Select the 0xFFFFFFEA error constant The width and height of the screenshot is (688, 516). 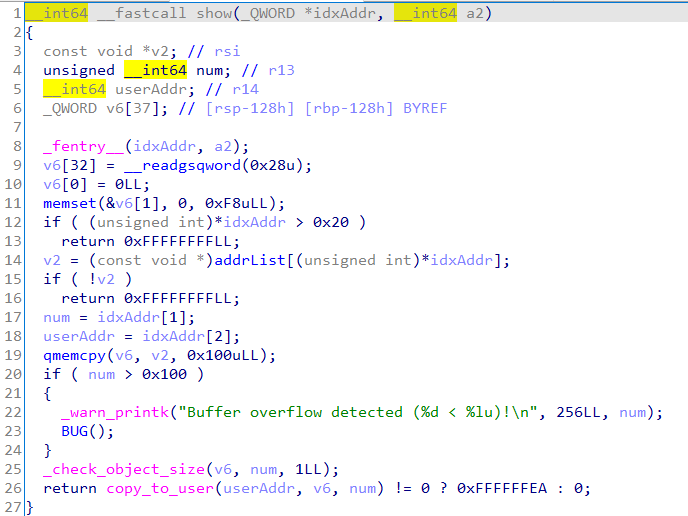[502, 488]
